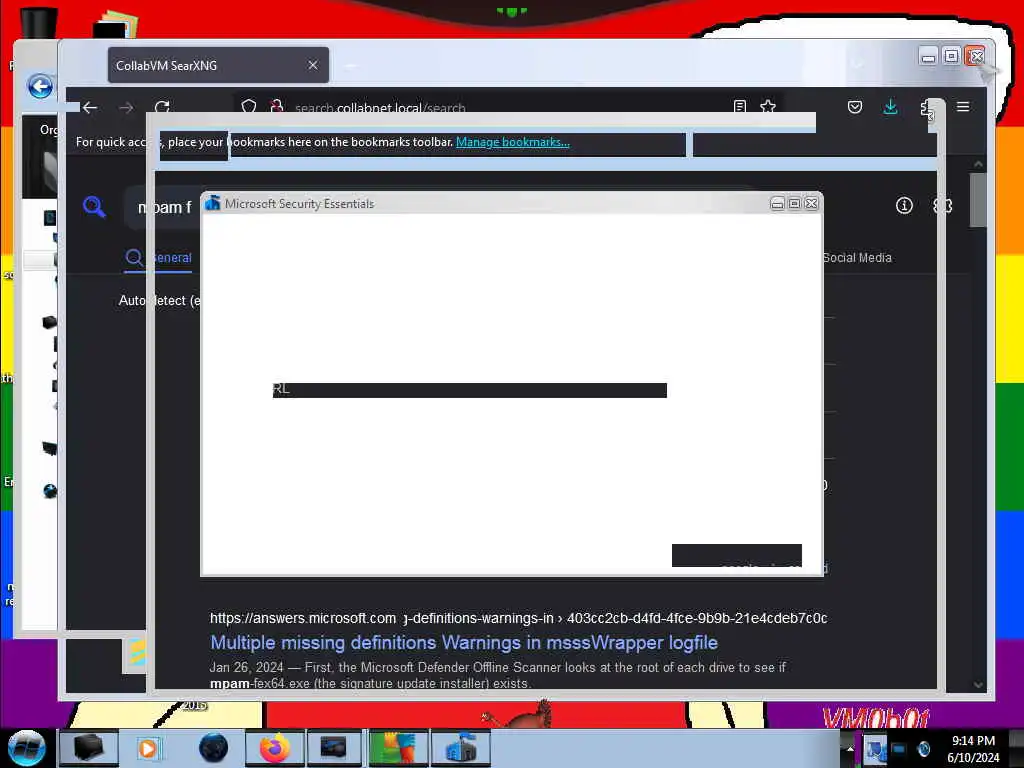Show hidden system tray icons

[x=850, y=749]
